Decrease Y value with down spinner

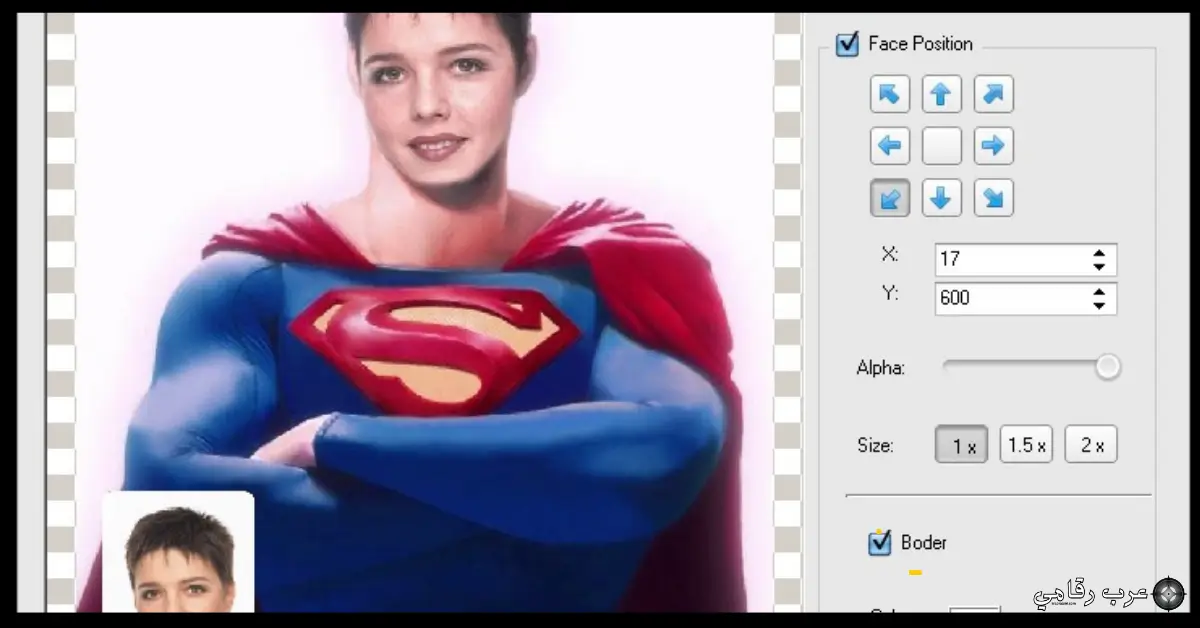[1099, 305]
